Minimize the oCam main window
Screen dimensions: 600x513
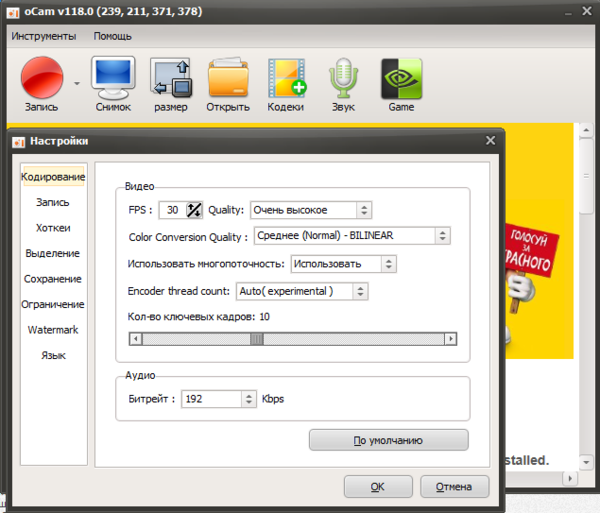point(568,13)
